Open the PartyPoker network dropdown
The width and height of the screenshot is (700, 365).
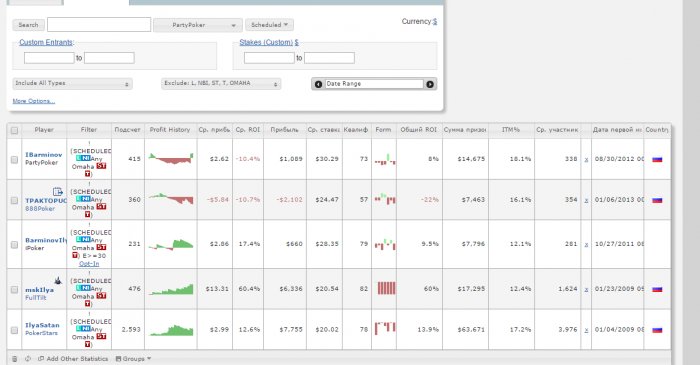coord(198,25)
